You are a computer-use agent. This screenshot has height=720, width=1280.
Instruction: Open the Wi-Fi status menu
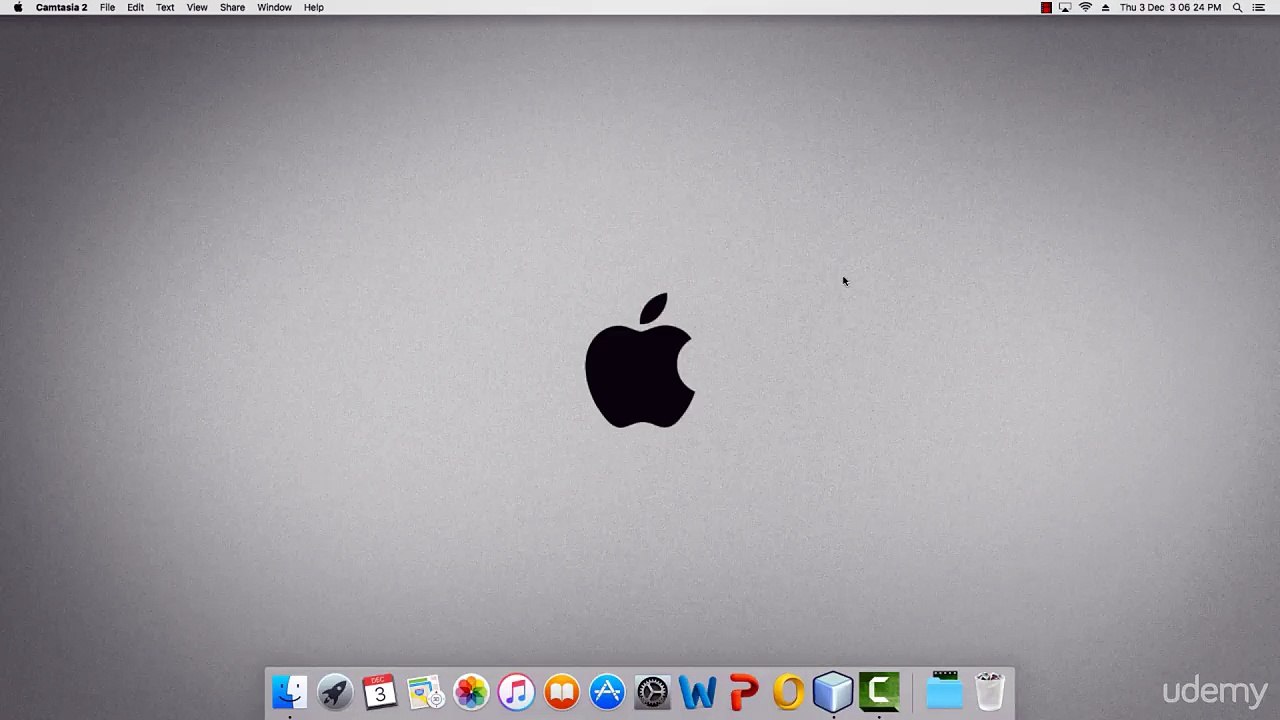(x=1085, y=8)
